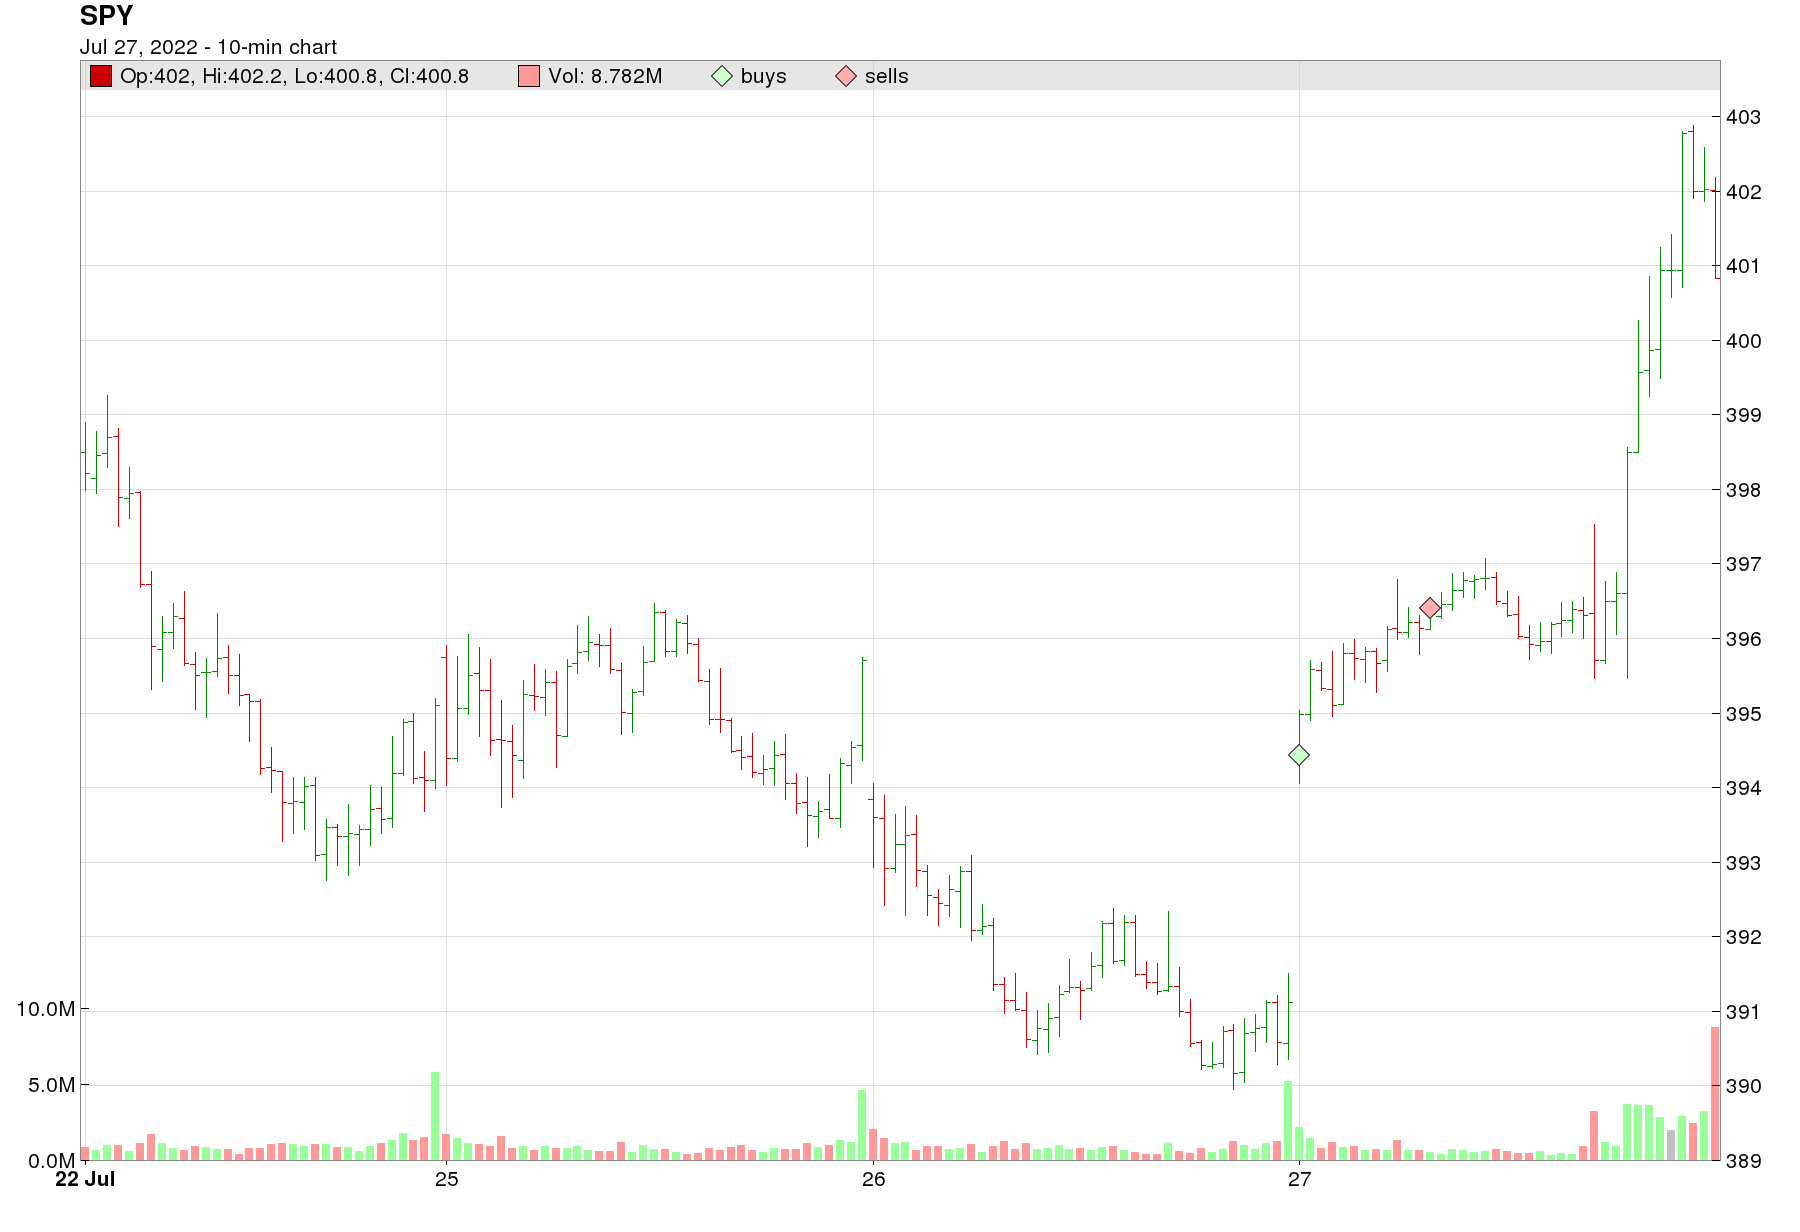Click the 394 price axis label

click(x=1743, y=788)
